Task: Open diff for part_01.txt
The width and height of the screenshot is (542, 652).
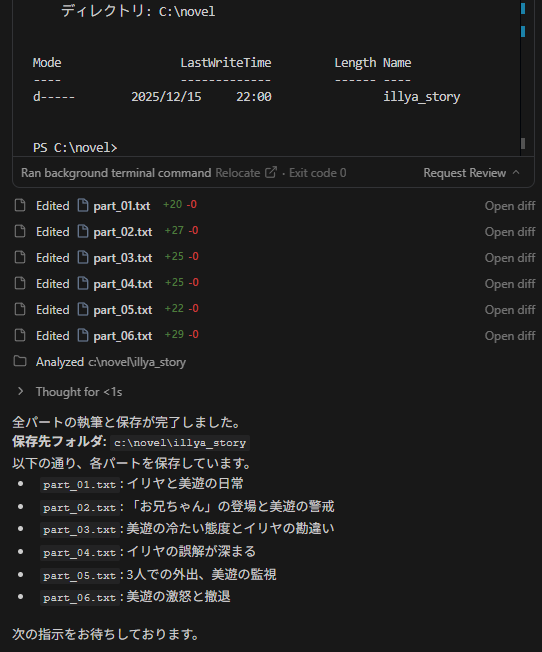Action: pos(510,206)
